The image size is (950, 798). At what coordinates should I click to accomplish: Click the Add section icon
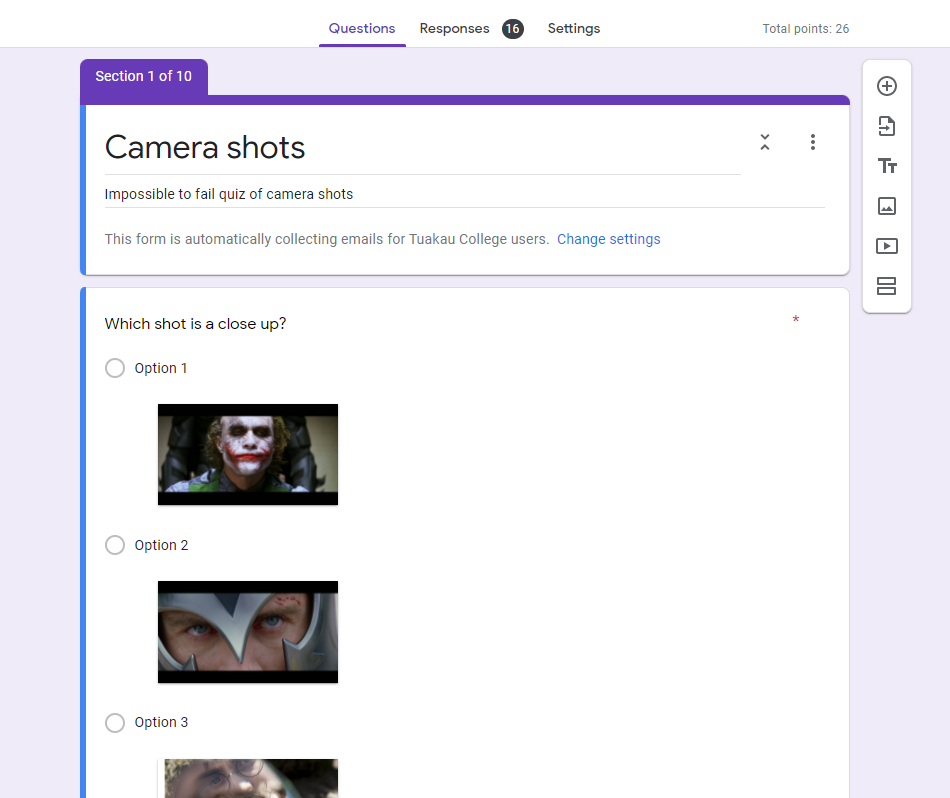(x=886, y=286)
